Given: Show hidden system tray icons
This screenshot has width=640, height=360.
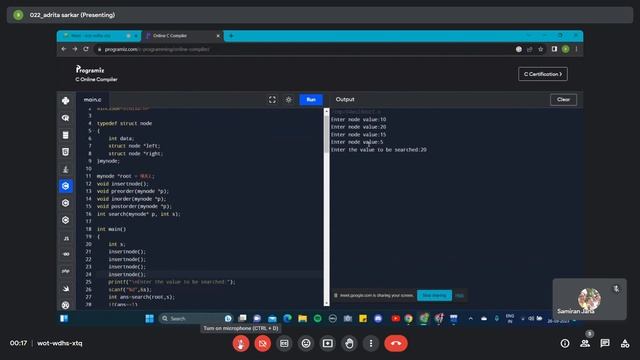Looking at the screenshot, I should (471, 318).
